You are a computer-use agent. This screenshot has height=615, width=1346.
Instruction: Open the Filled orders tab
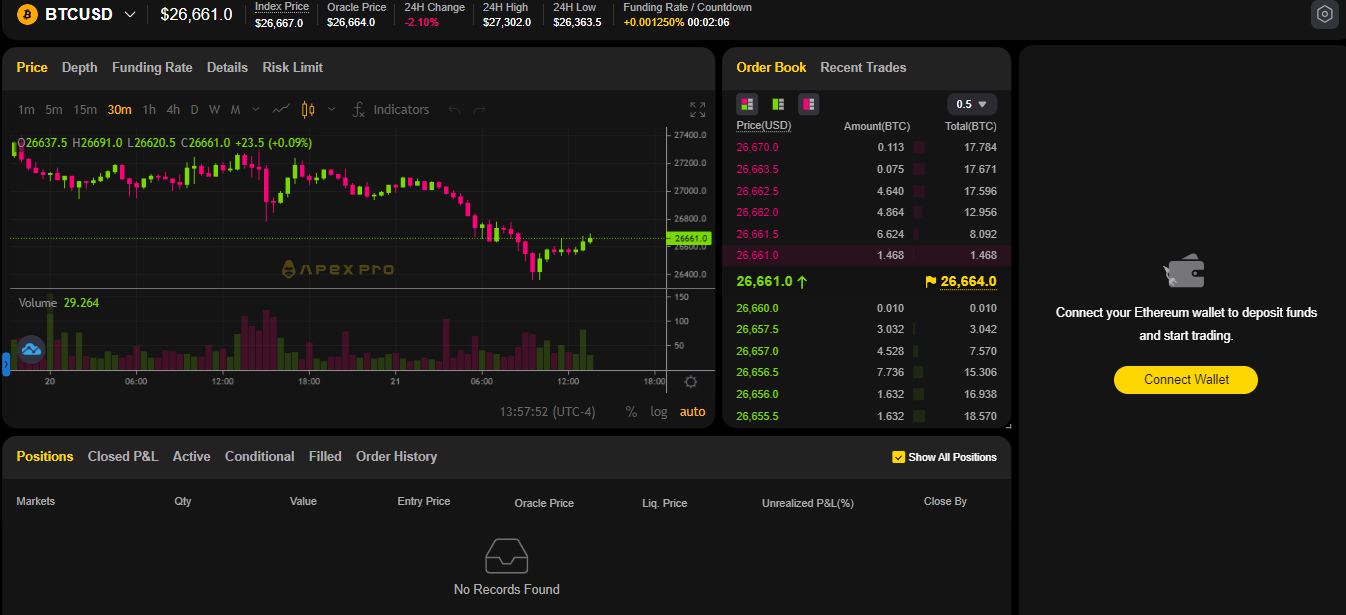click(x=325, y=456)
